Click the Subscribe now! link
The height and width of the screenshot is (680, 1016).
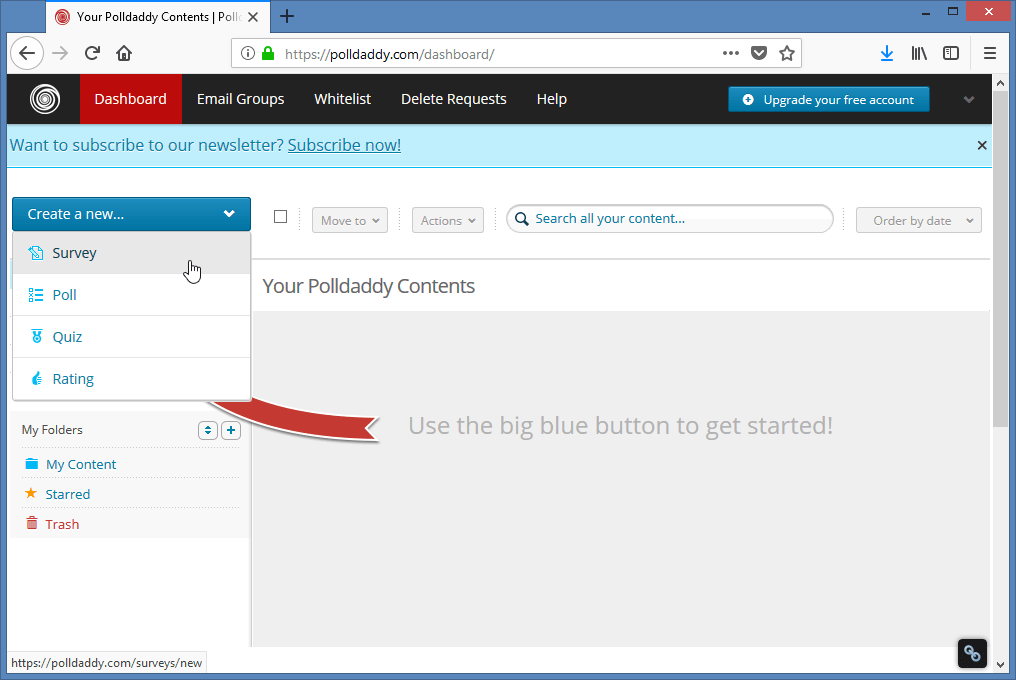pyautogui.click(x=344, y=145)
